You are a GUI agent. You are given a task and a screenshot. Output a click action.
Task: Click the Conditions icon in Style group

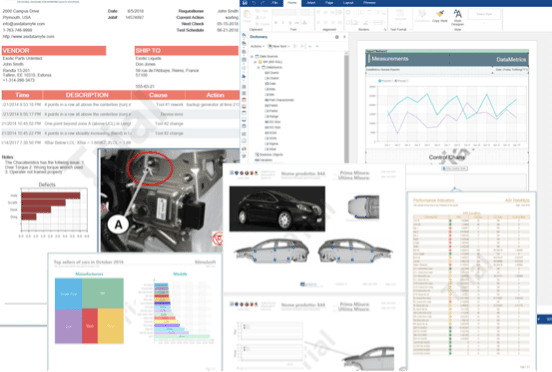[x=421, y=16]
